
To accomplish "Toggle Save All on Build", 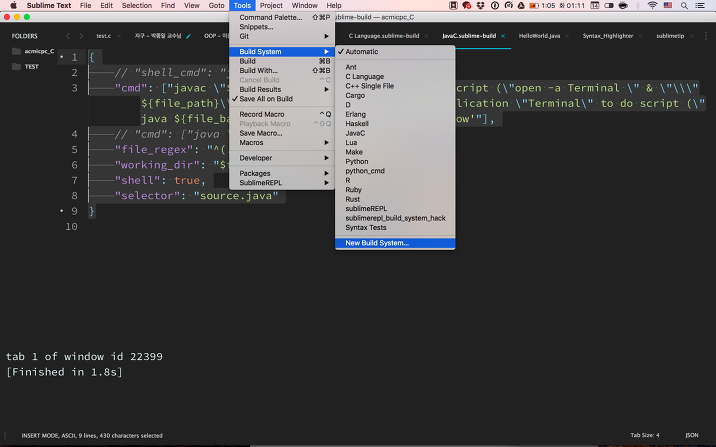I will 282,99.
